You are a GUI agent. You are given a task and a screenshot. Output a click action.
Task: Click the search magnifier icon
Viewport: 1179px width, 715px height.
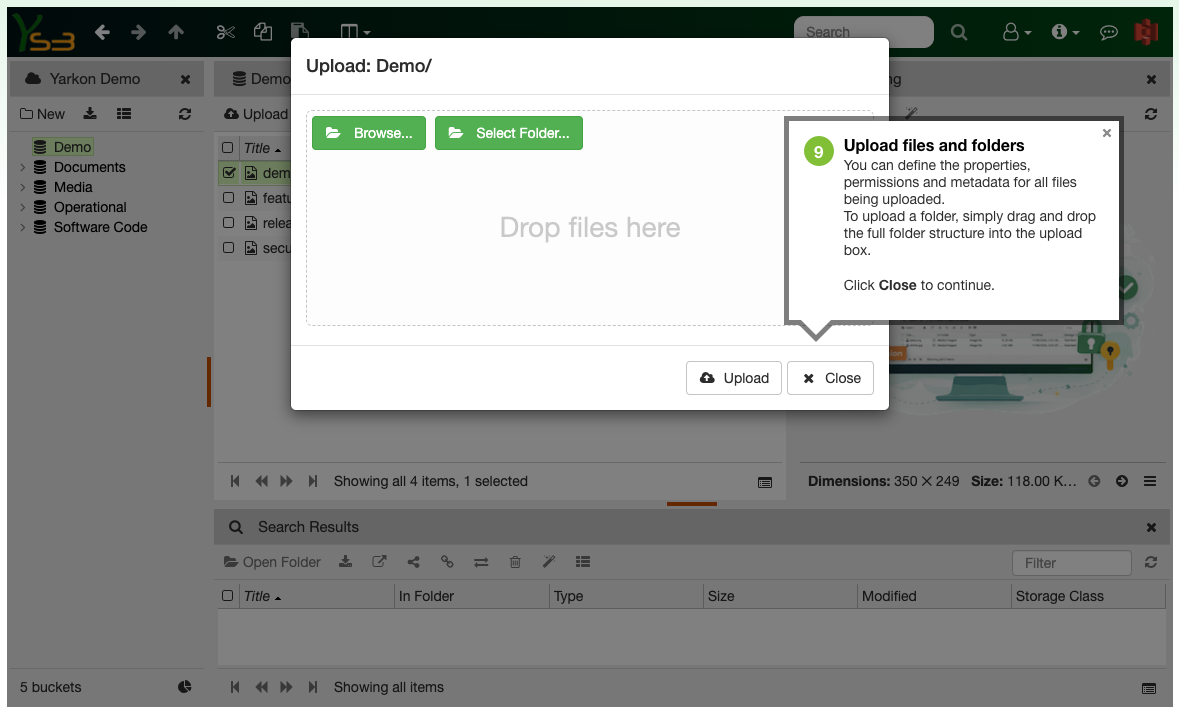[959, 31]
